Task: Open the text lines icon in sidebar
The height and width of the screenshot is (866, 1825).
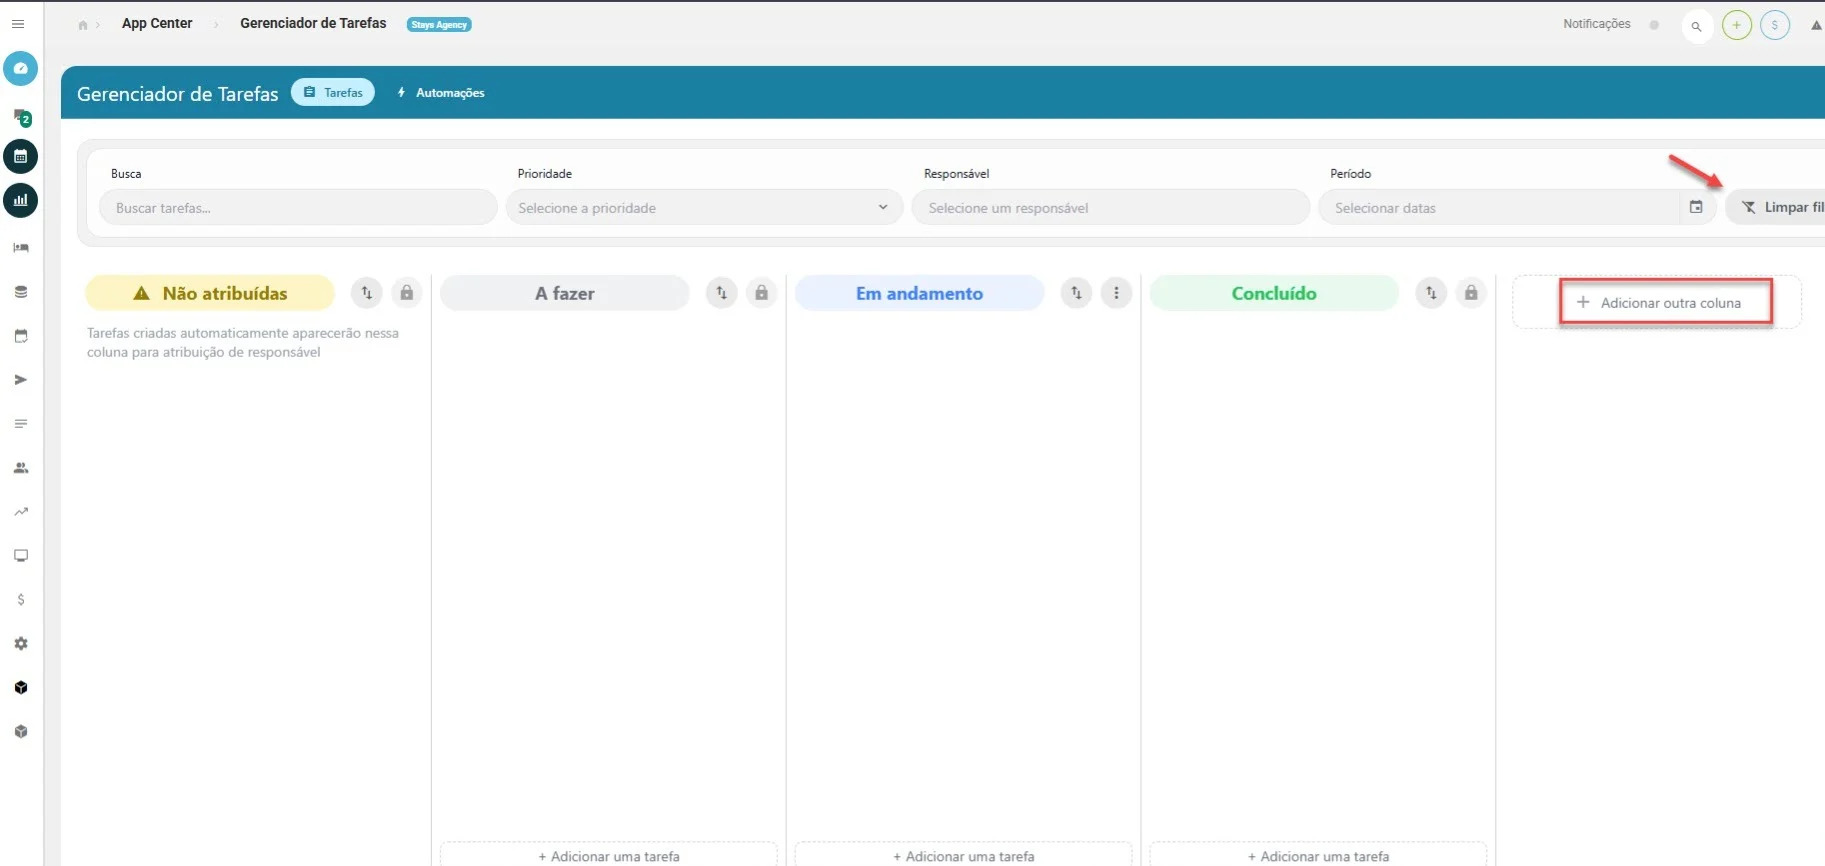Action: [x=21, y=424]
